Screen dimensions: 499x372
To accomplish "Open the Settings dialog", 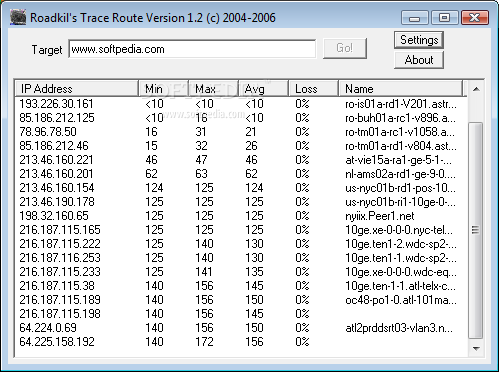I will (x=419, y=40).
